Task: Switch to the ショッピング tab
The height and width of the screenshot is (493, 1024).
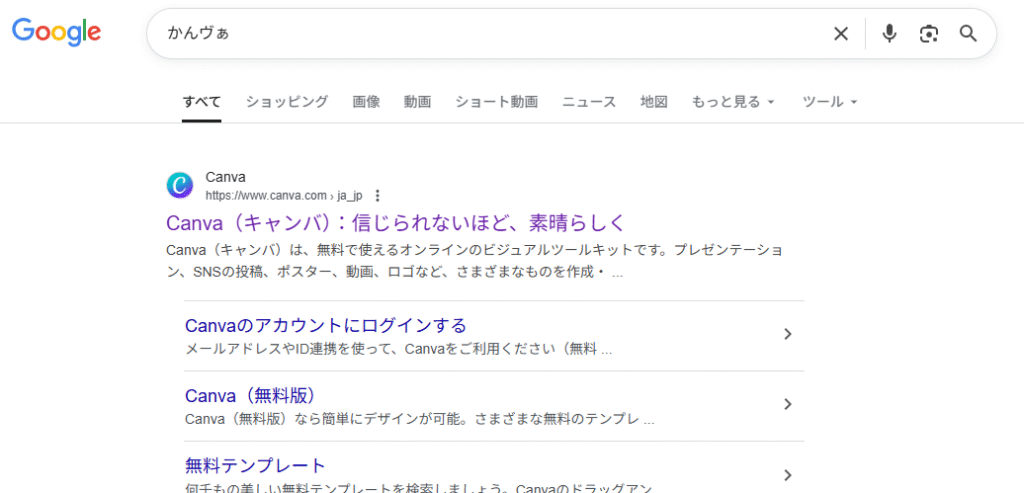Action: (287, 102)
